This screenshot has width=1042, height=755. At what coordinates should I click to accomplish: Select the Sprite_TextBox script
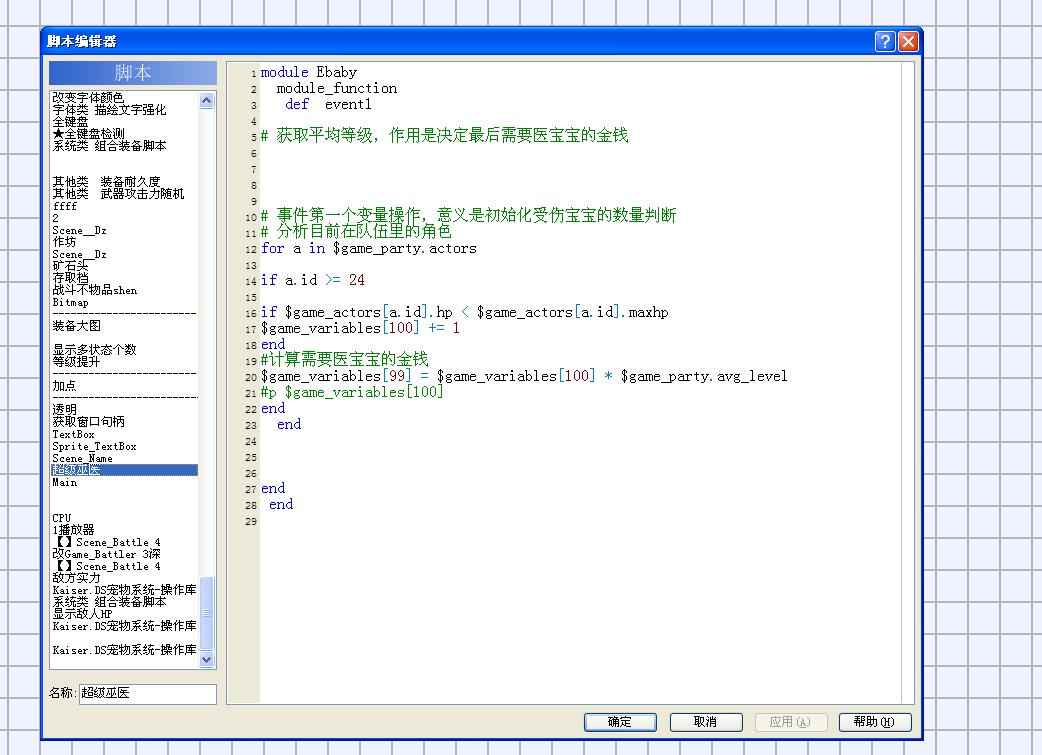[94, 447]
